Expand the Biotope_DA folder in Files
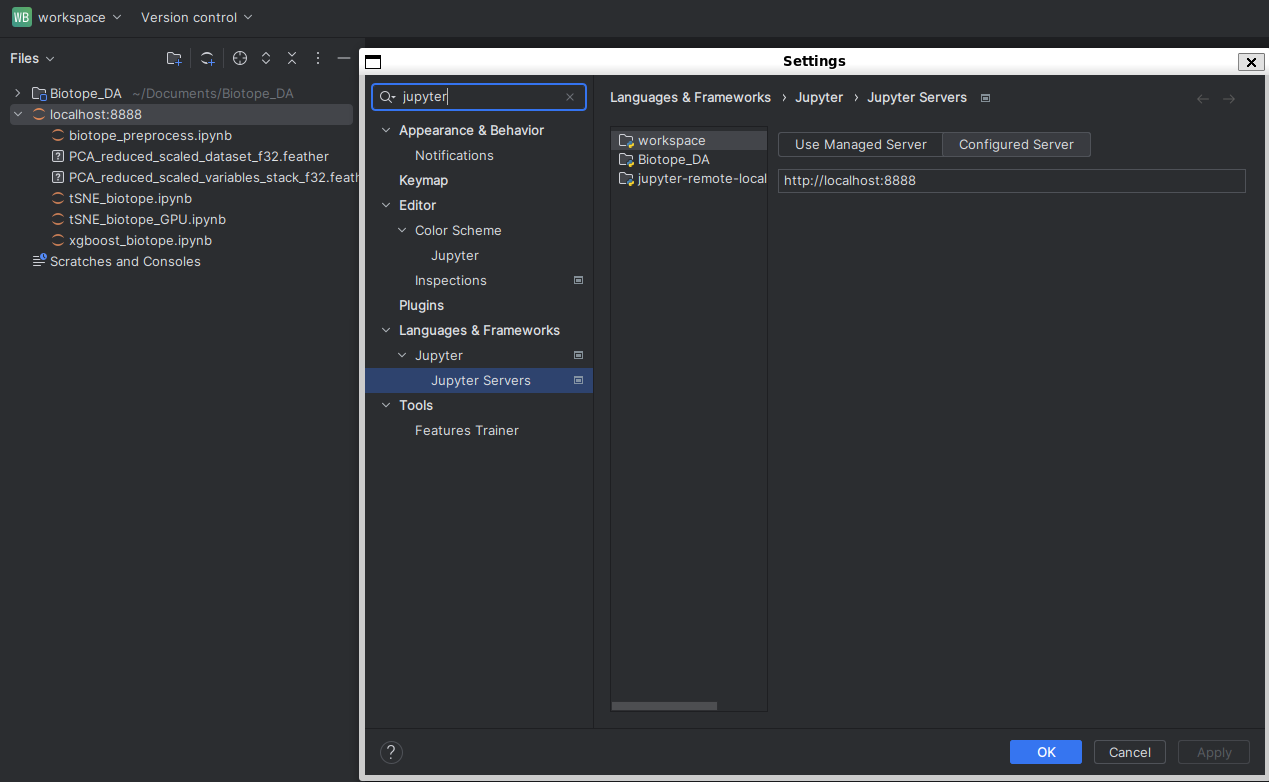This screenshot has height=782, width=1269. pos(18,93)
